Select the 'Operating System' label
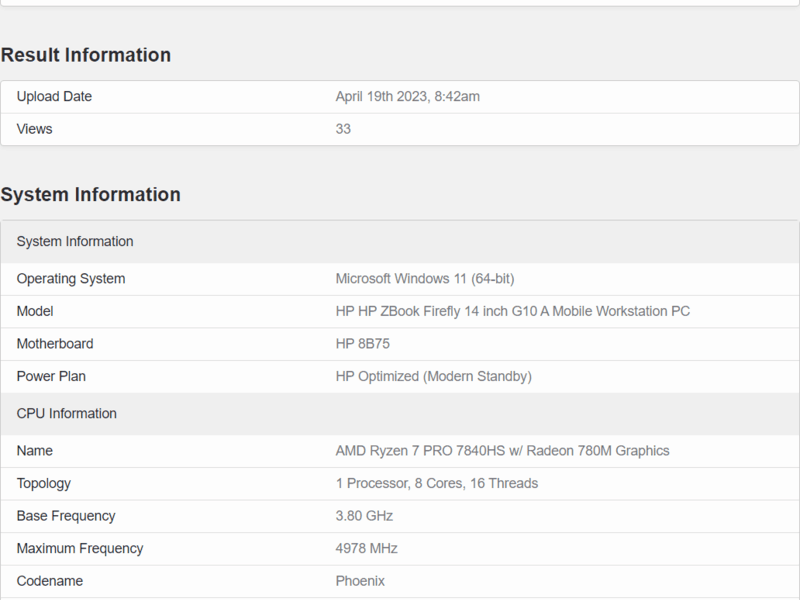This screenshot has height=600, width=800. point(71,279)
